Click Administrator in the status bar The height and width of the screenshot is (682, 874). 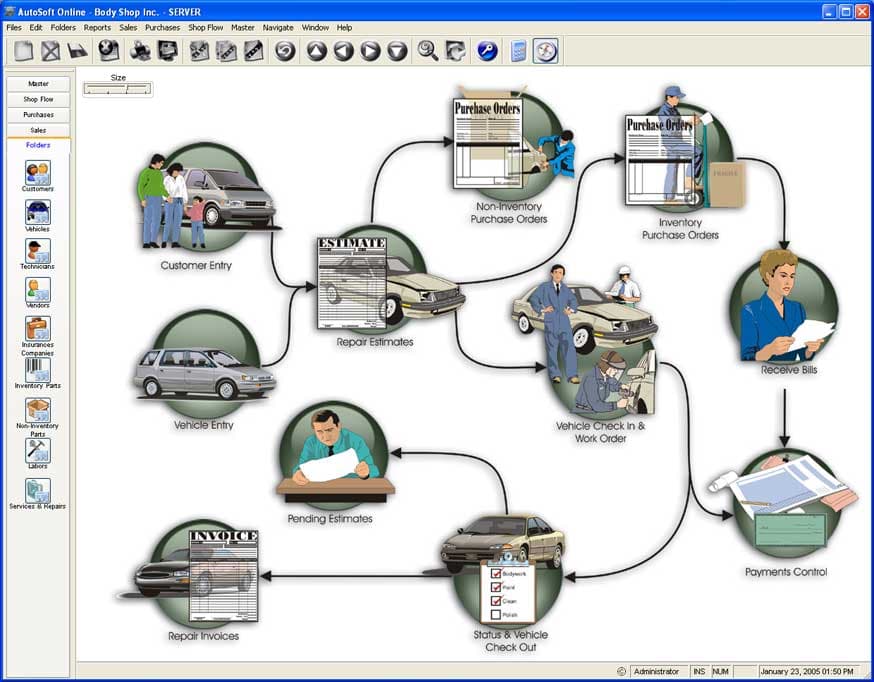(657, 671)
